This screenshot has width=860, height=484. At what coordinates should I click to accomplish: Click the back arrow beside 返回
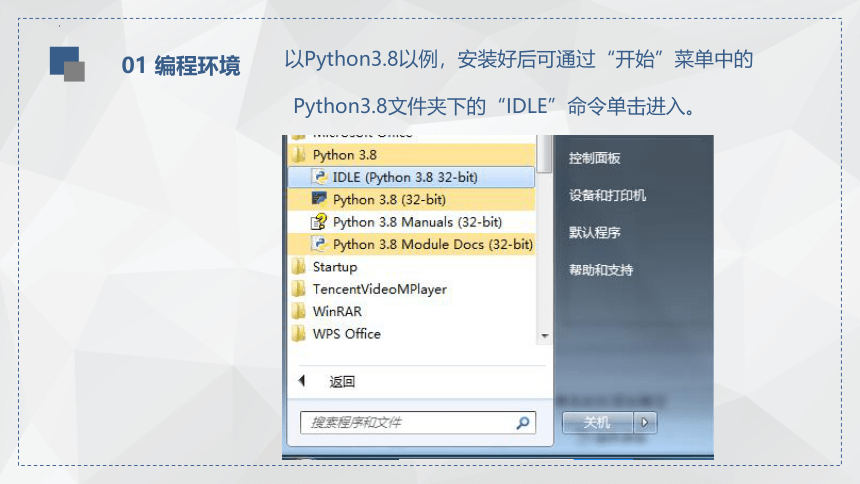(302, 381)
